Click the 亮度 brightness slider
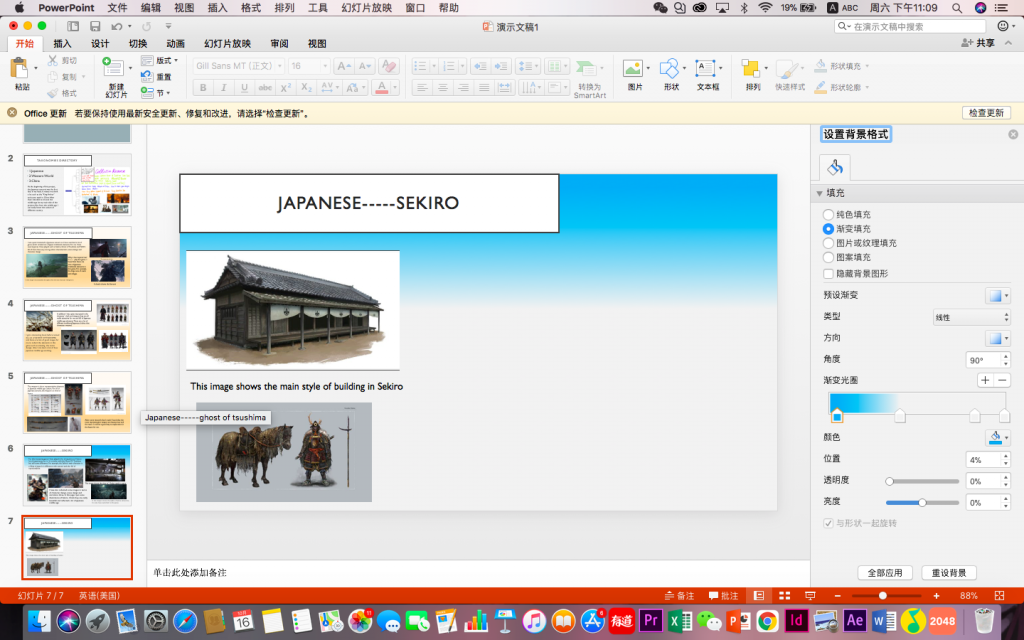Viewport: 1024px width, 640px height. coord(922,502)
